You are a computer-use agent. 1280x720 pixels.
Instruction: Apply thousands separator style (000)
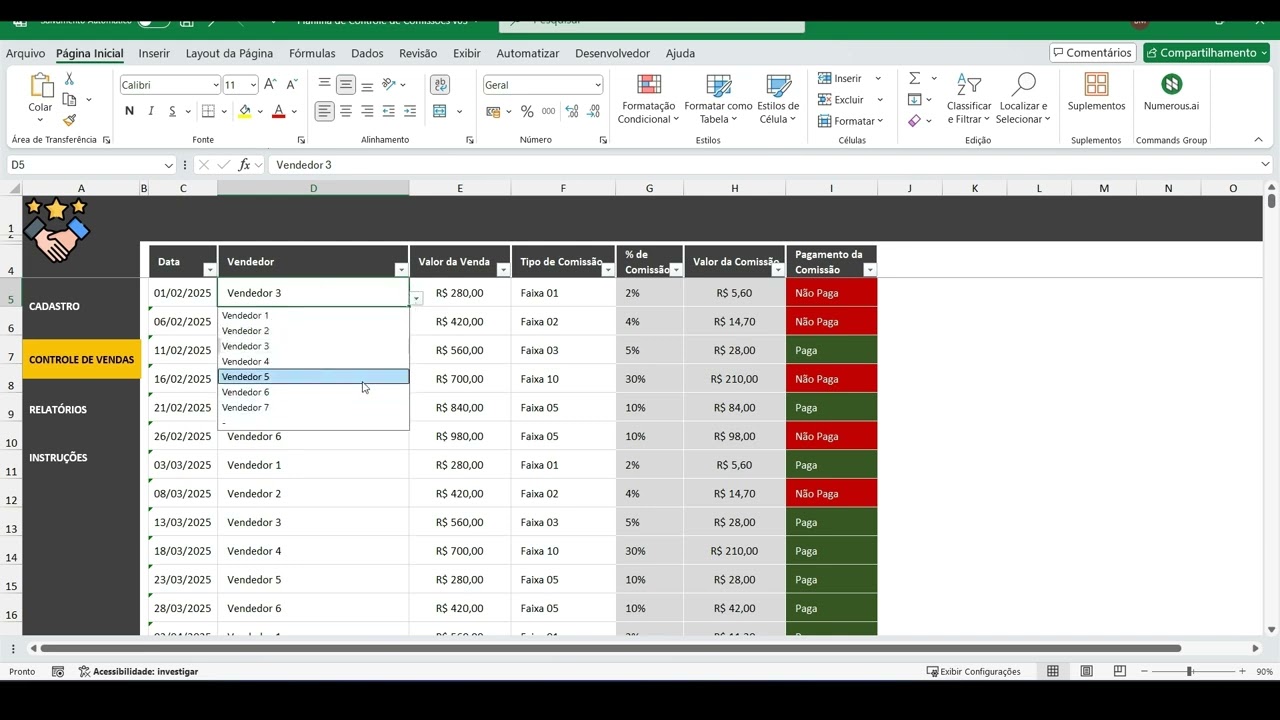pyautogui.click(x=548, y=111)
